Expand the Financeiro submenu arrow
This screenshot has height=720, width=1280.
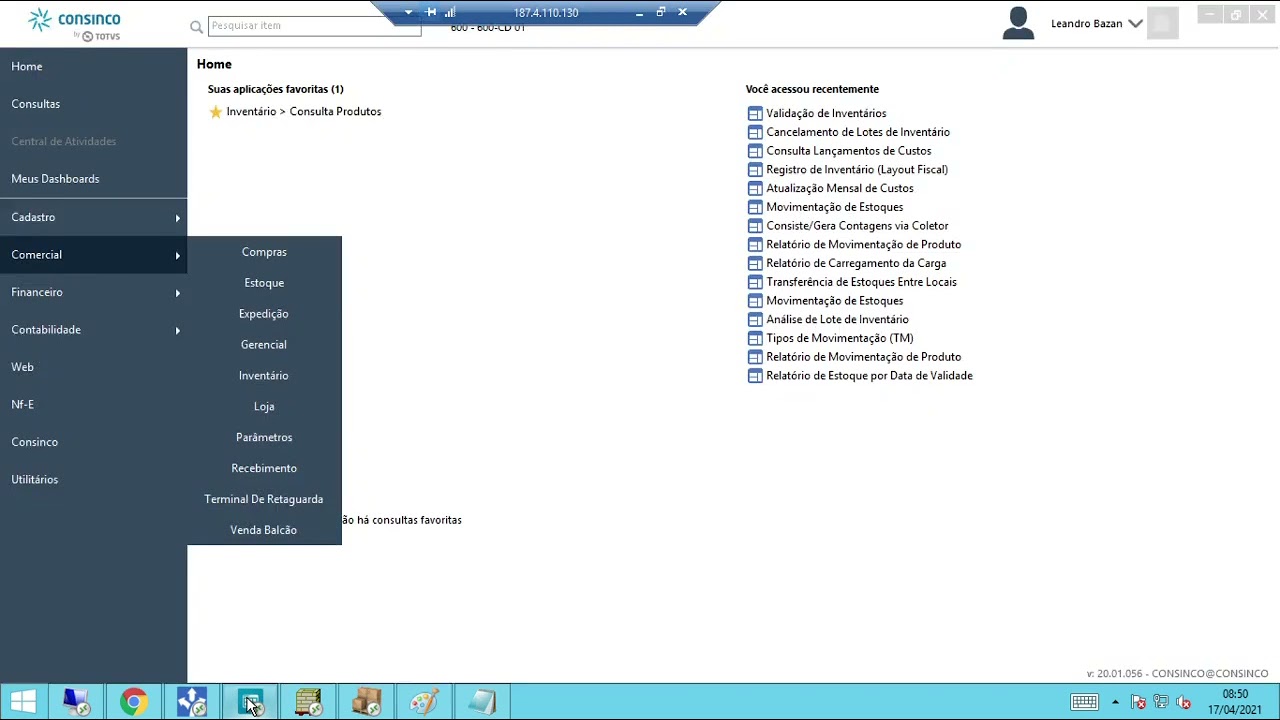[x=178, y=293]
